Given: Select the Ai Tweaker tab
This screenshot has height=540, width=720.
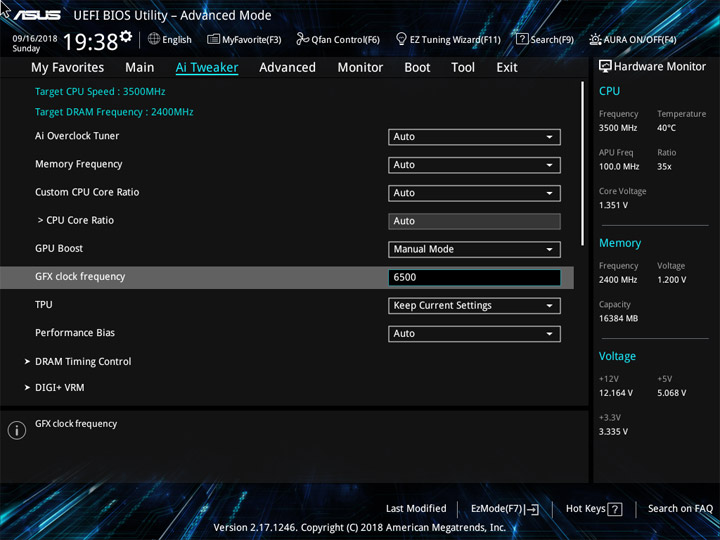Looking at the screenshot, I should [x=207, y=68].
